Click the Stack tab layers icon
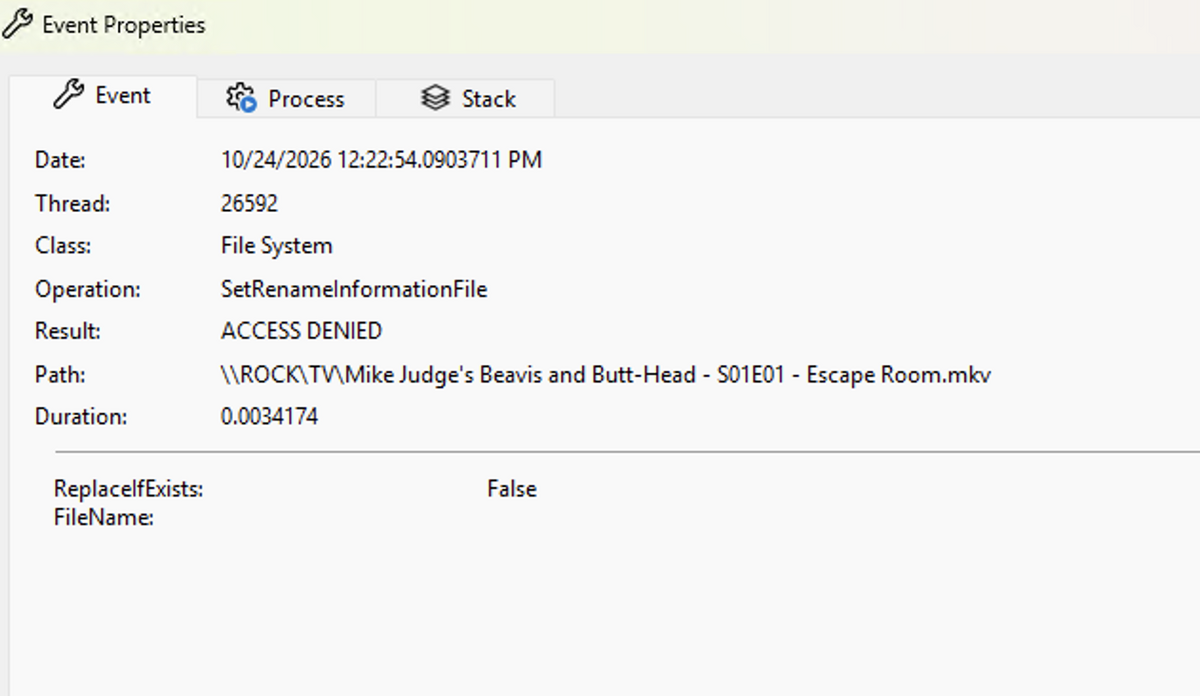 (435, 98)
